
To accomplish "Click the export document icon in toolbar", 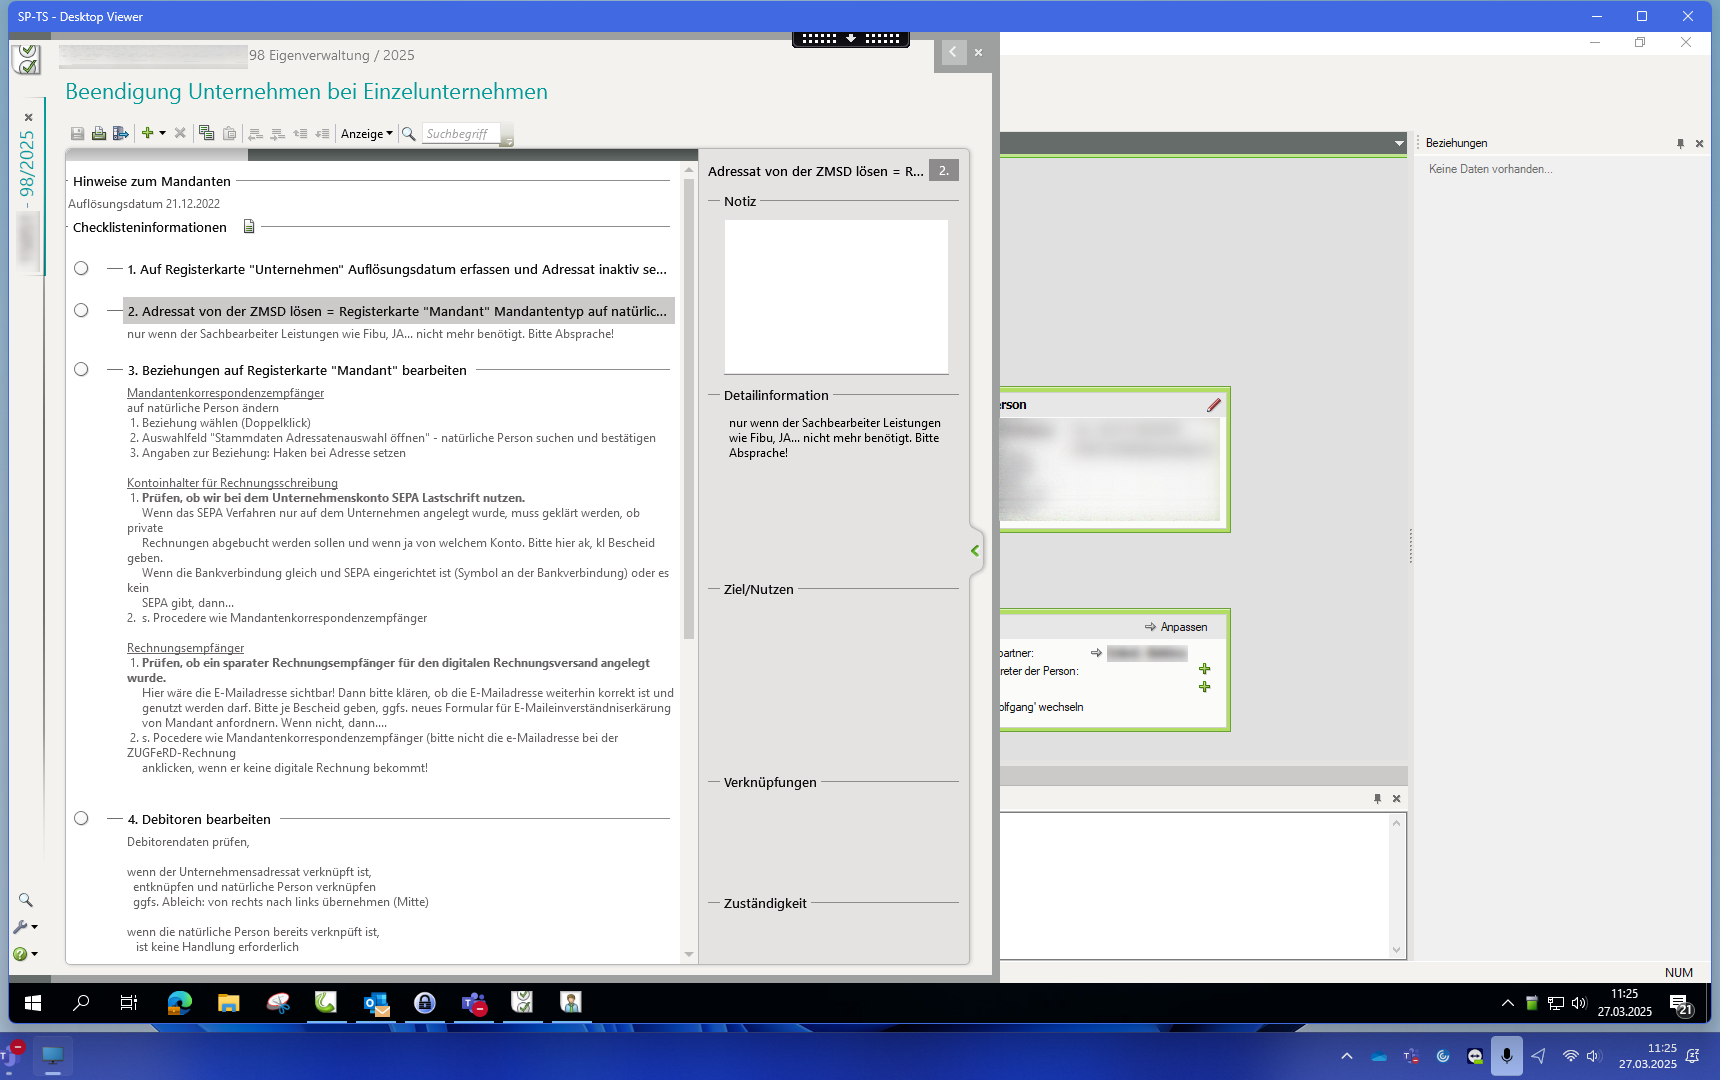I will [121, 134].
